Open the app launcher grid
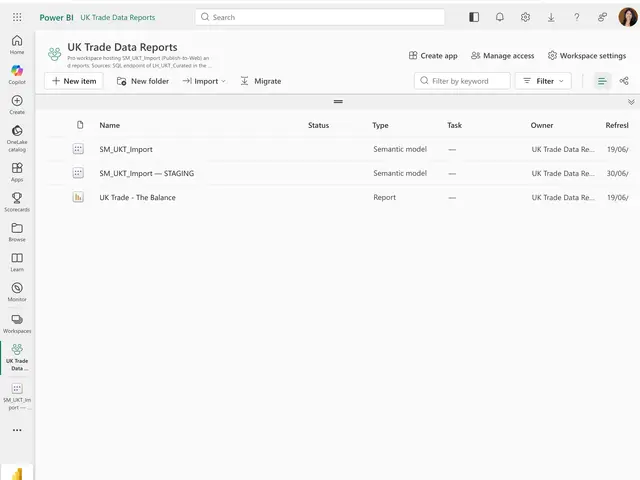This screenshot has width=640, height=480. coord(17,17)
